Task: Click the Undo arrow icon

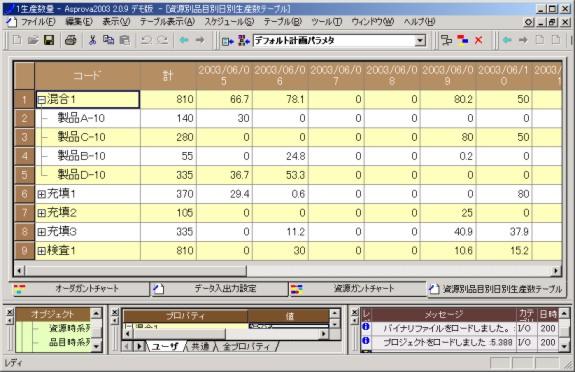Action: coord(146,40)
